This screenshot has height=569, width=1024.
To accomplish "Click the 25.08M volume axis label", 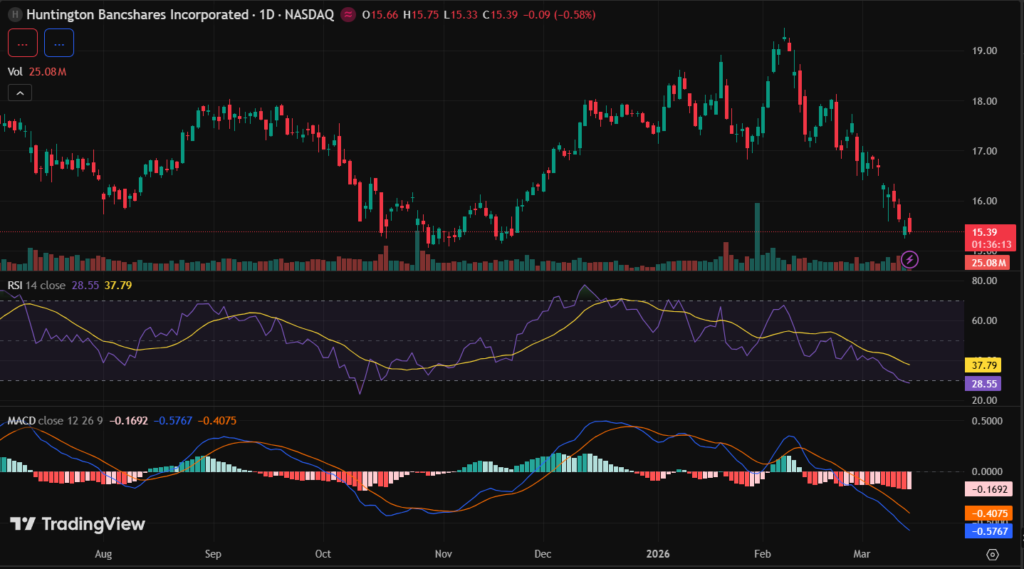I will pyautogui.click(x=986, y=262).
